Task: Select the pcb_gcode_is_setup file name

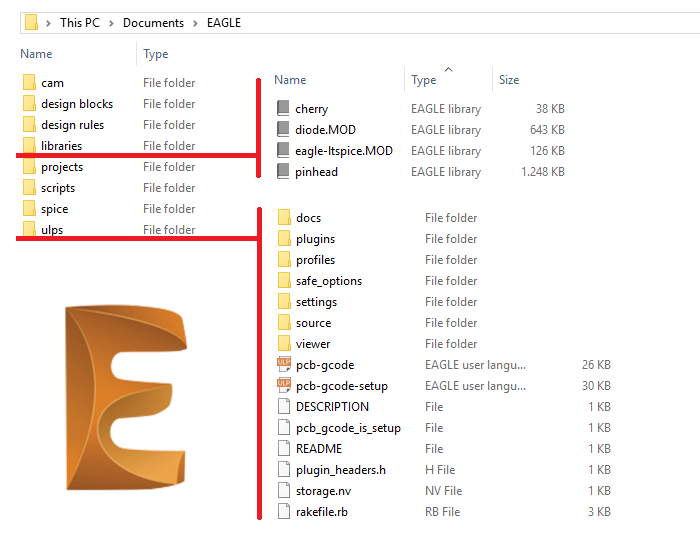Action: pos(348,428)
